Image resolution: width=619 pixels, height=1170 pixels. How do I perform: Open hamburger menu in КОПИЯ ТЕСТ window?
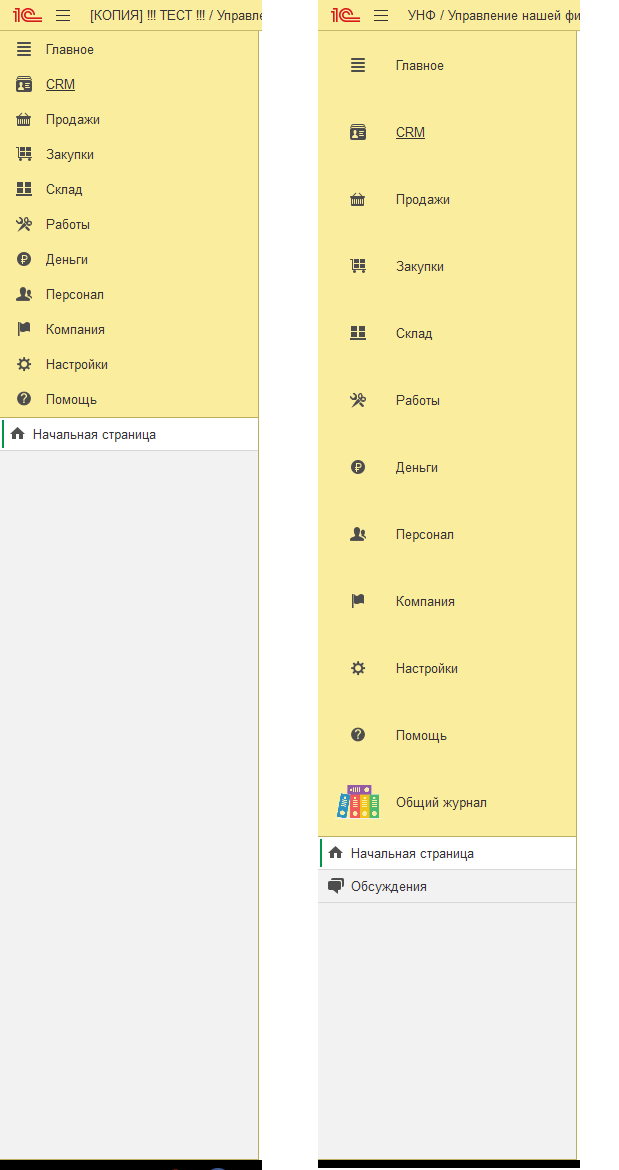pyautogui.click(x=63, y=15)
